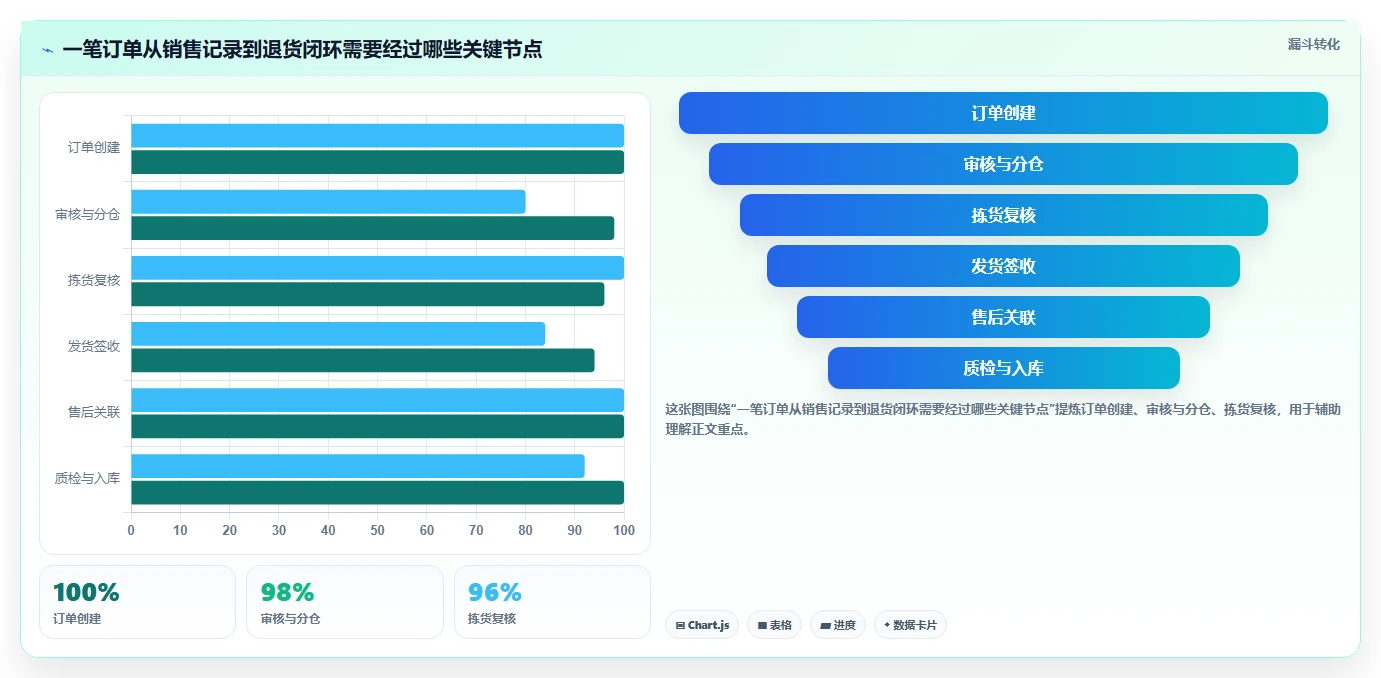Screen dimensions: 1381x678
Task: Click the light blue bar for 质检与入库
Action: pos(357,465)
